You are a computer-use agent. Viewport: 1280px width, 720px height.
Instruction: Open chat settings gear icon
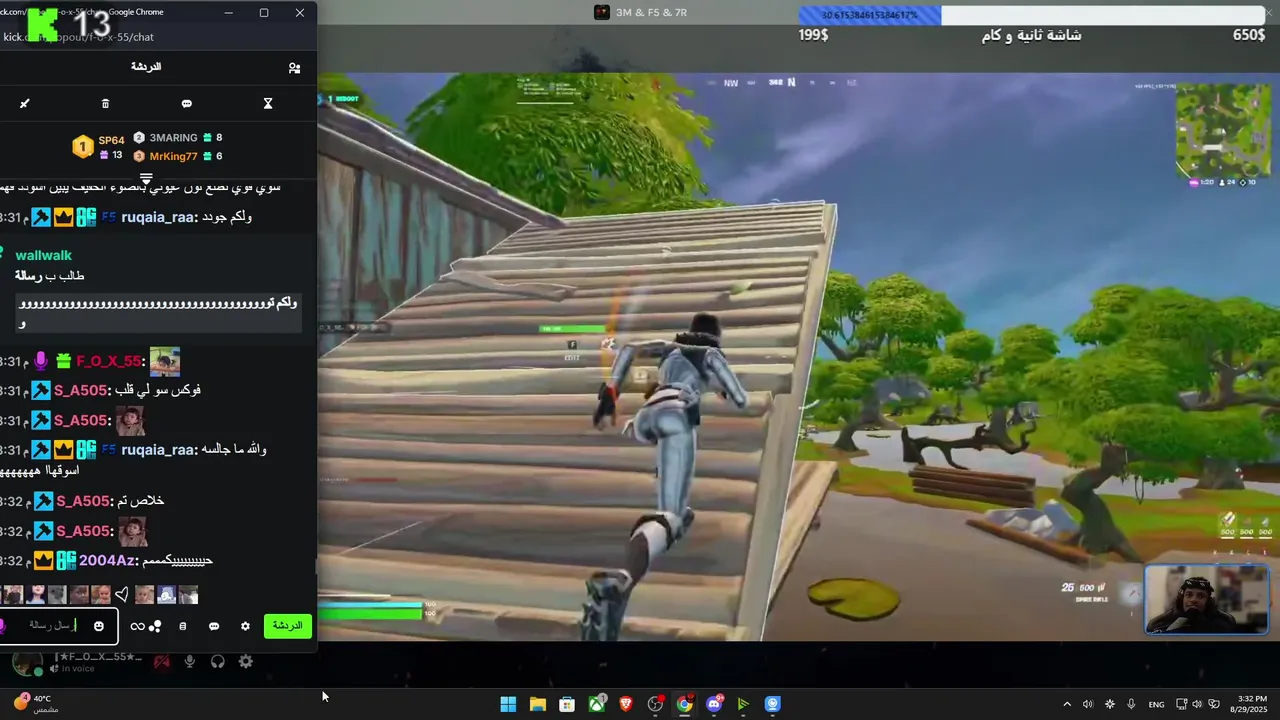pos(245,627)
